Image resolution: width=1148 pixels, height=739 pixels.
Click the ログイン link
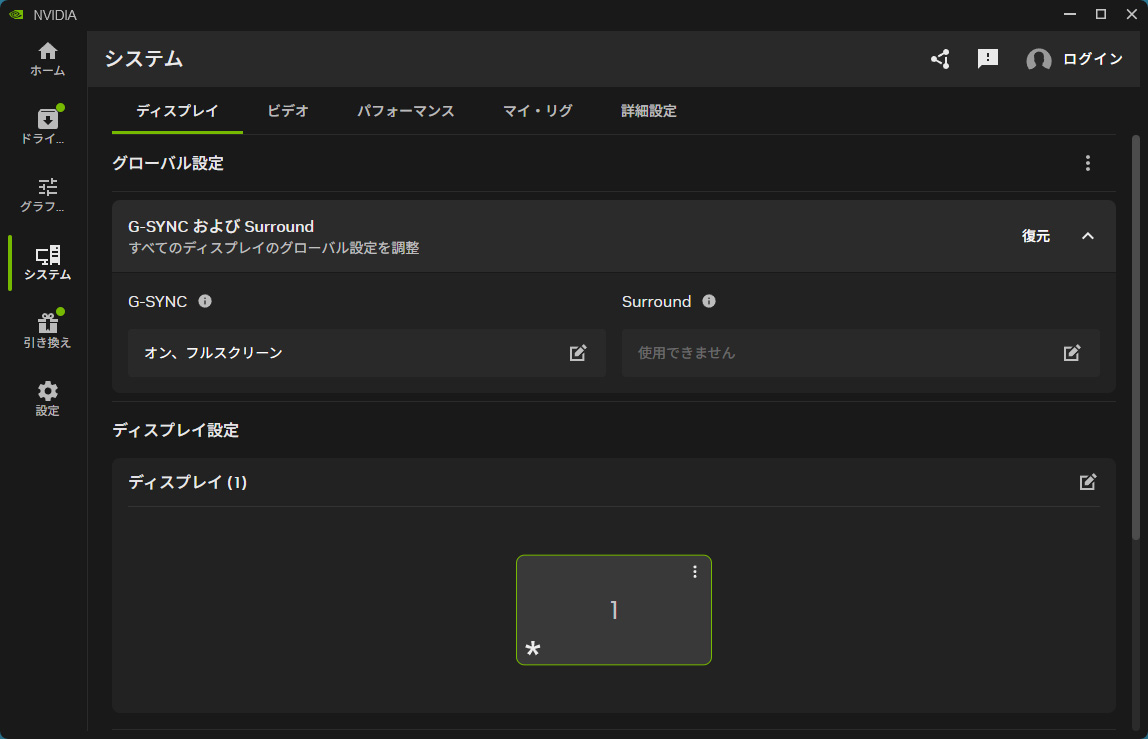[x=1092, y=59]
